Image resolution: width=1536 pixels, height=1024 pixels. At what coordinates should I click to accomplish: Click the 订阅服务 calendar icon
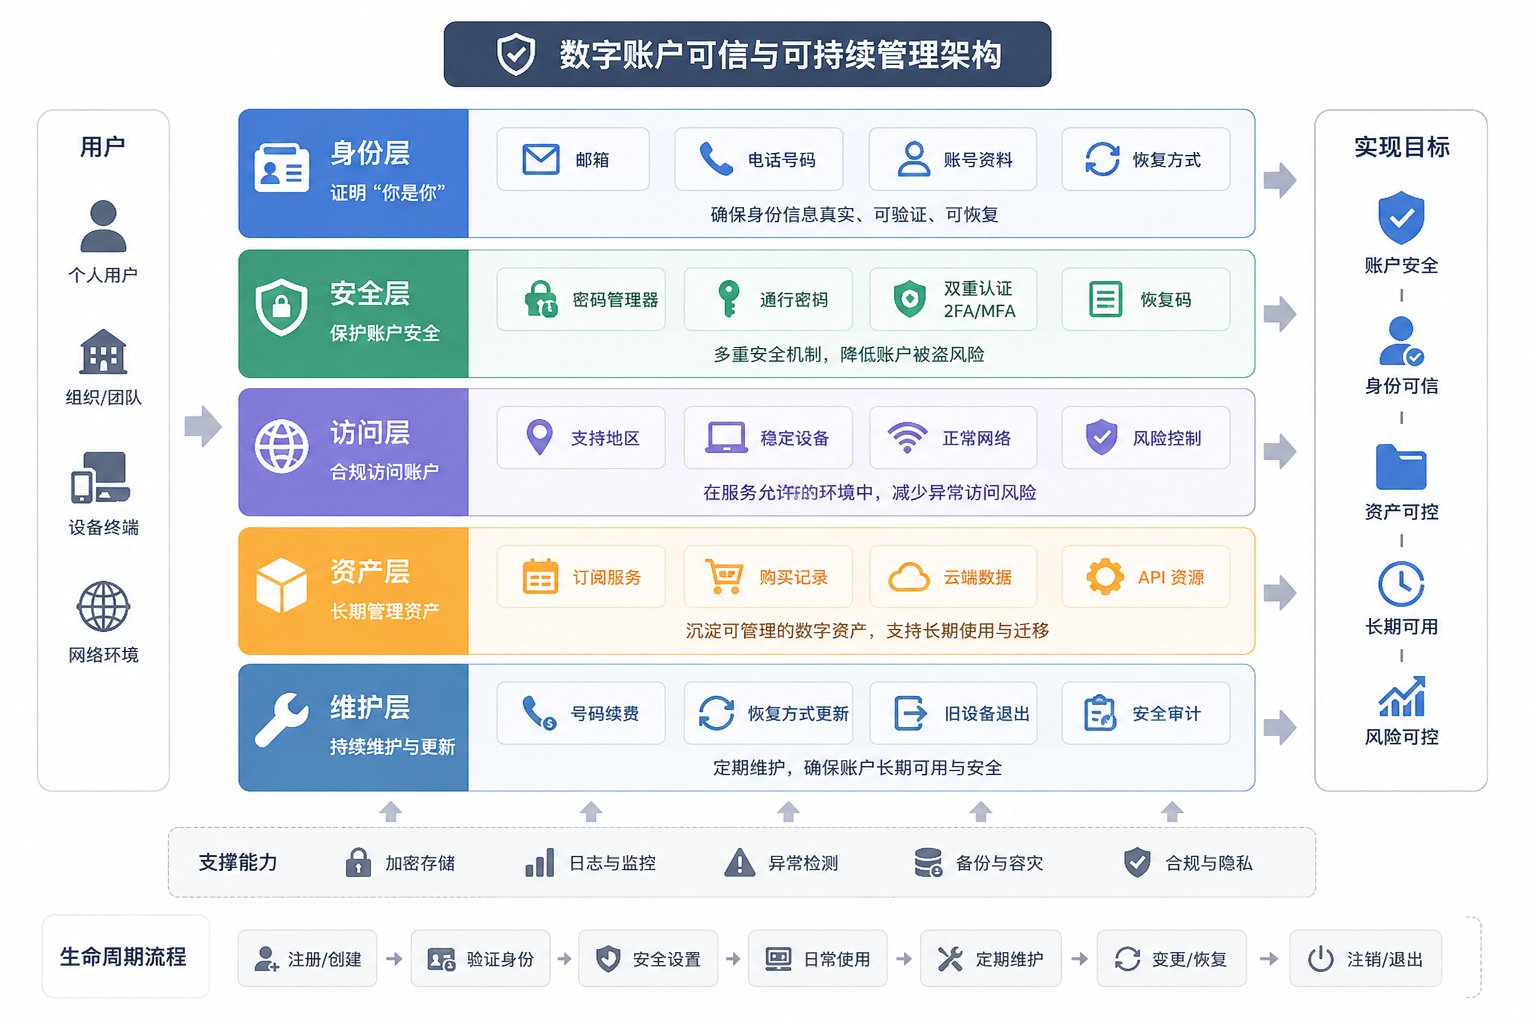tap(540, 577)
